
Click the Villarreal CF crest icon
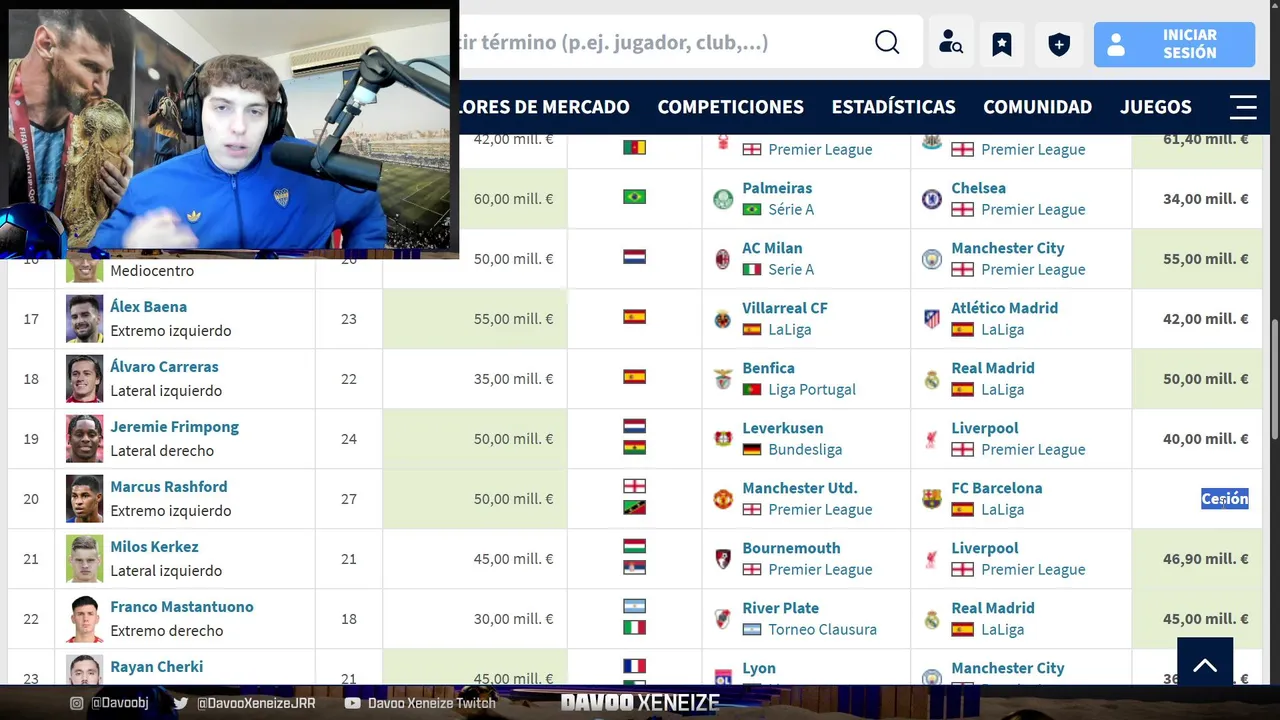point(722,319)
